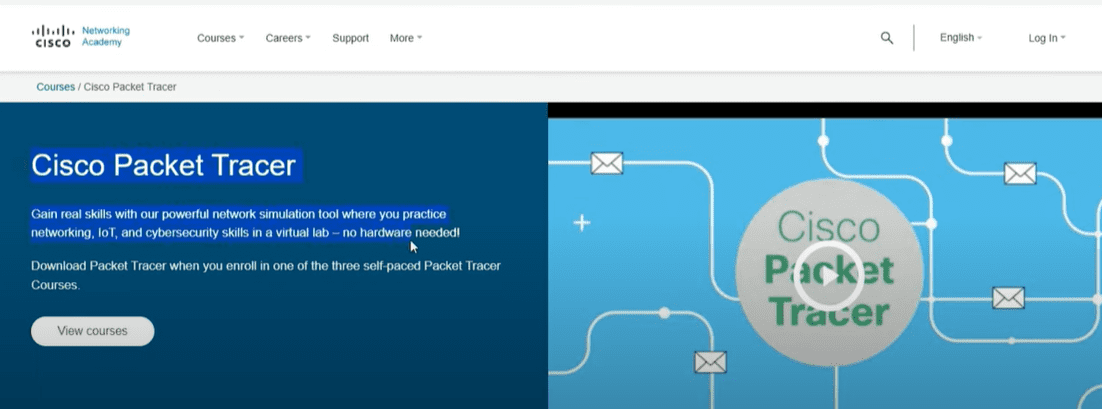Open the Careers dropdown
The width and height of the screenshot is (1102, 409).
pyautogui.click(x=288, y=38)
